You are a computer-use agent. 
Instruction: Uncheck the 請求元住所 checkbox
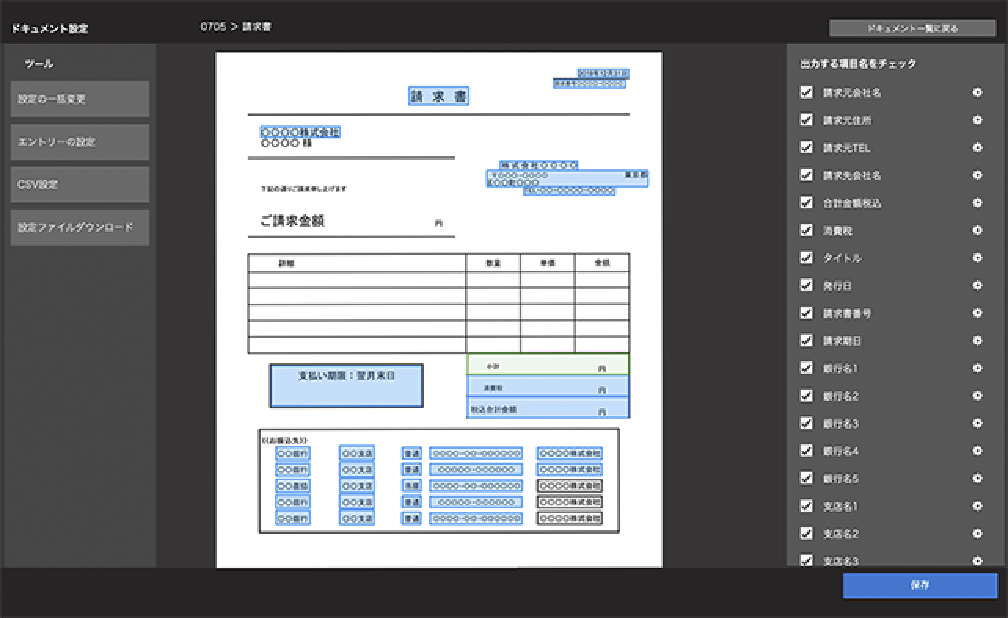click(x=806, y=120)
